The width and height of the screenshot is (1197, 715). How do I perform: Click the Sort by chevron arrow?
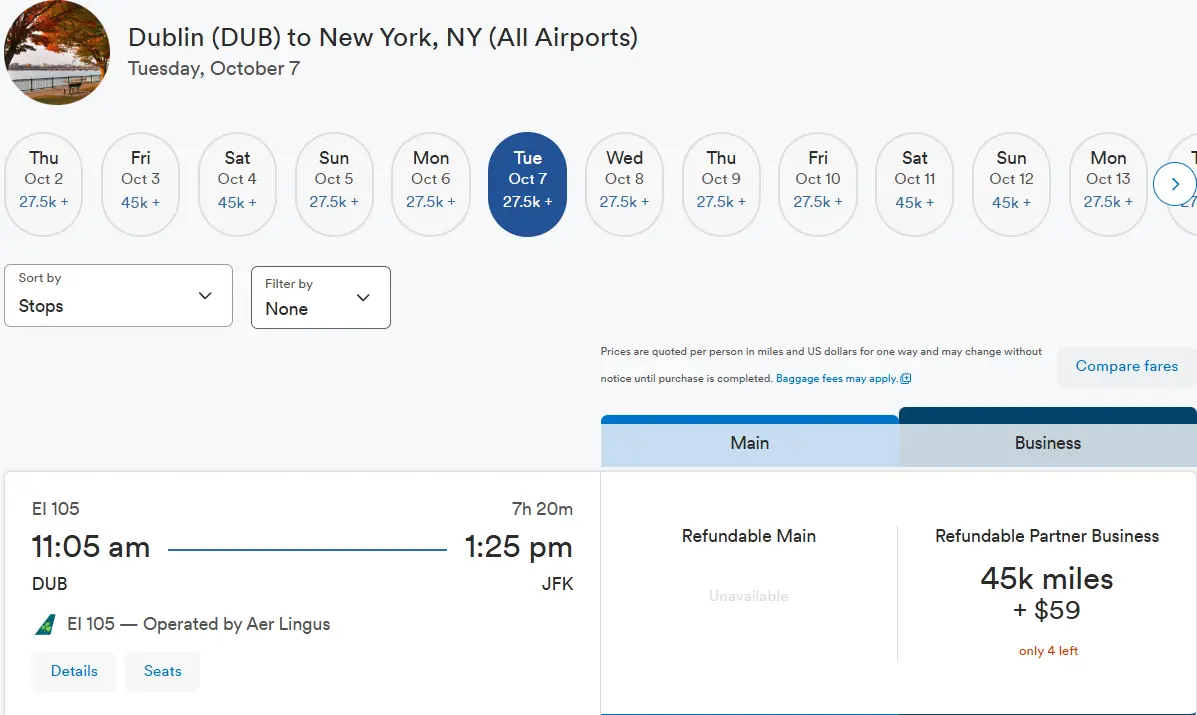[x=205, y=295]
